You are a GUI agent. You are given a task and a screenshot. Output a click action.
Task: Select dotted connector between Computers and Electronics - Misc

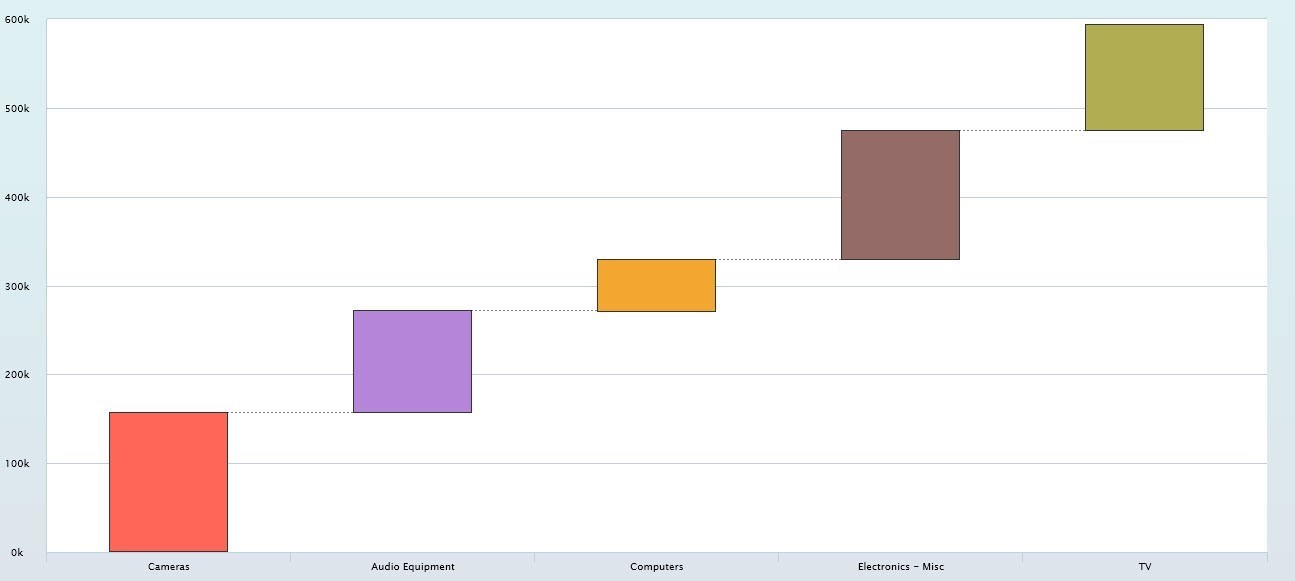[778, 259]
